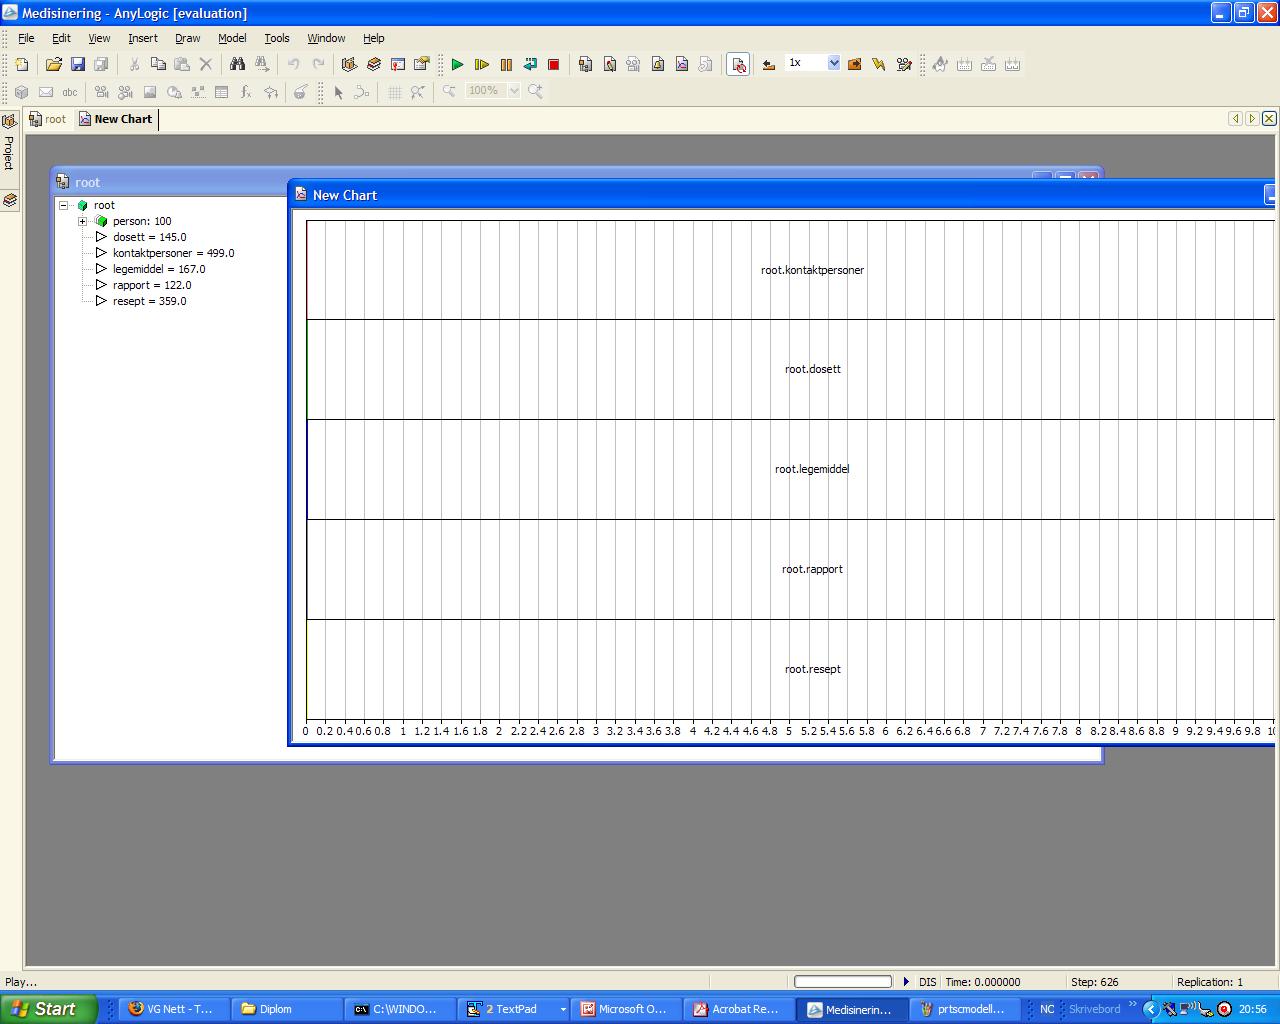Click the stacked books library icon
This screenshot has height=1024, width=1280.
[373, 64]
